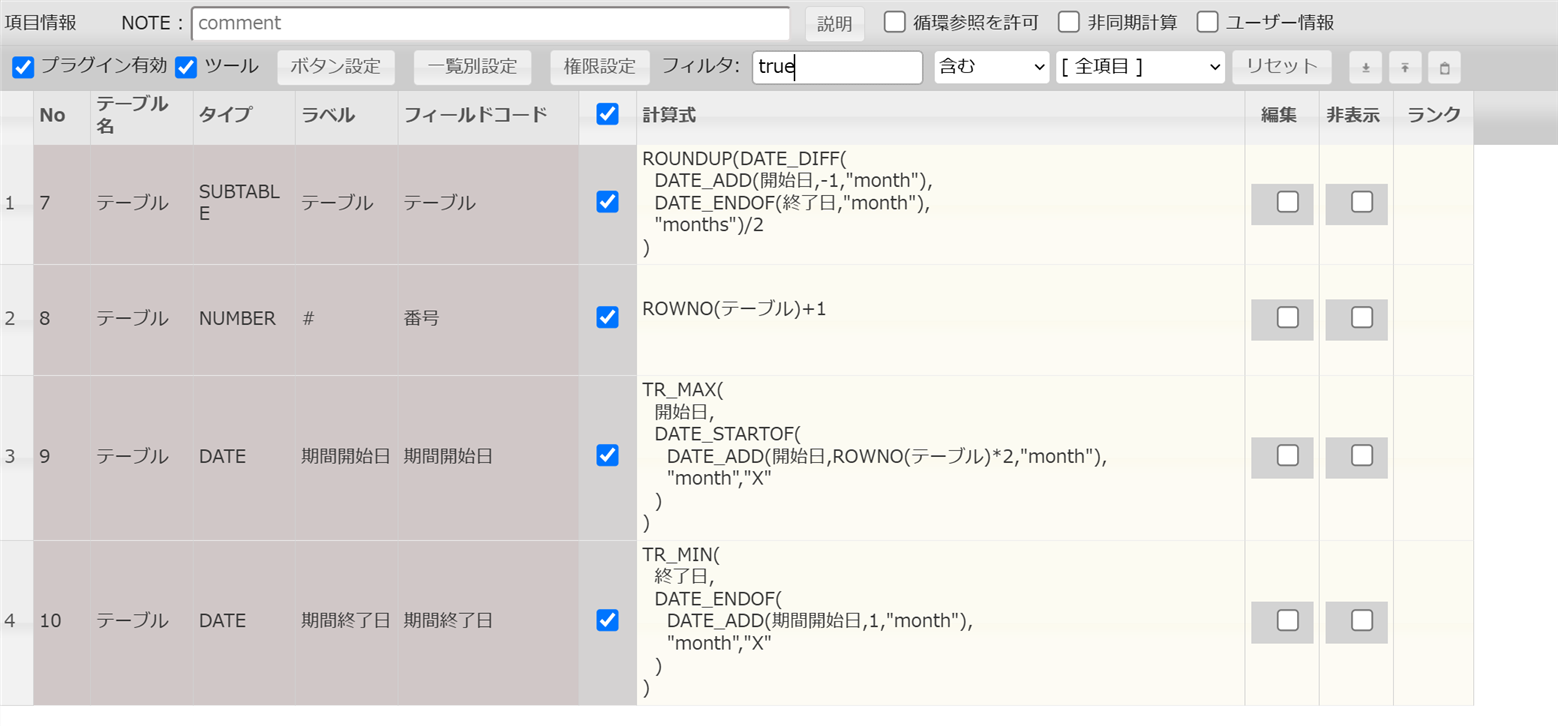Click the upload (export) arrow icon
1558x726 pixels.
1405,68
